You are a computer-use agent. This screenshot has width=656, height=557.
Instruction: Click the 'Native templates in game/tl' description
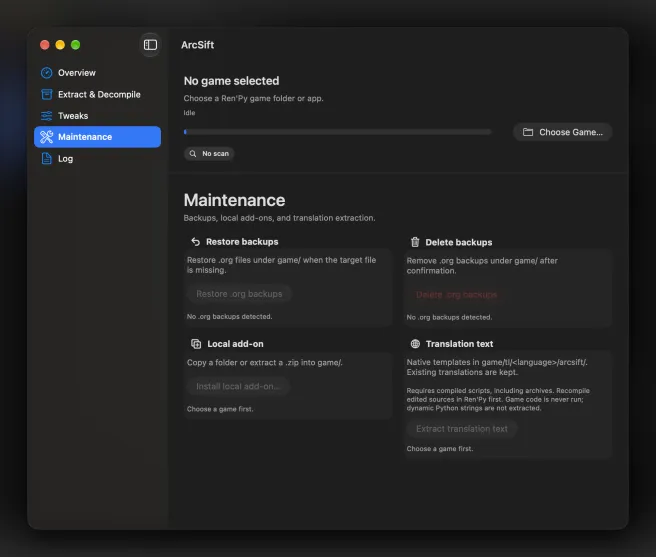pyautogui.click(x=497, y=367)
